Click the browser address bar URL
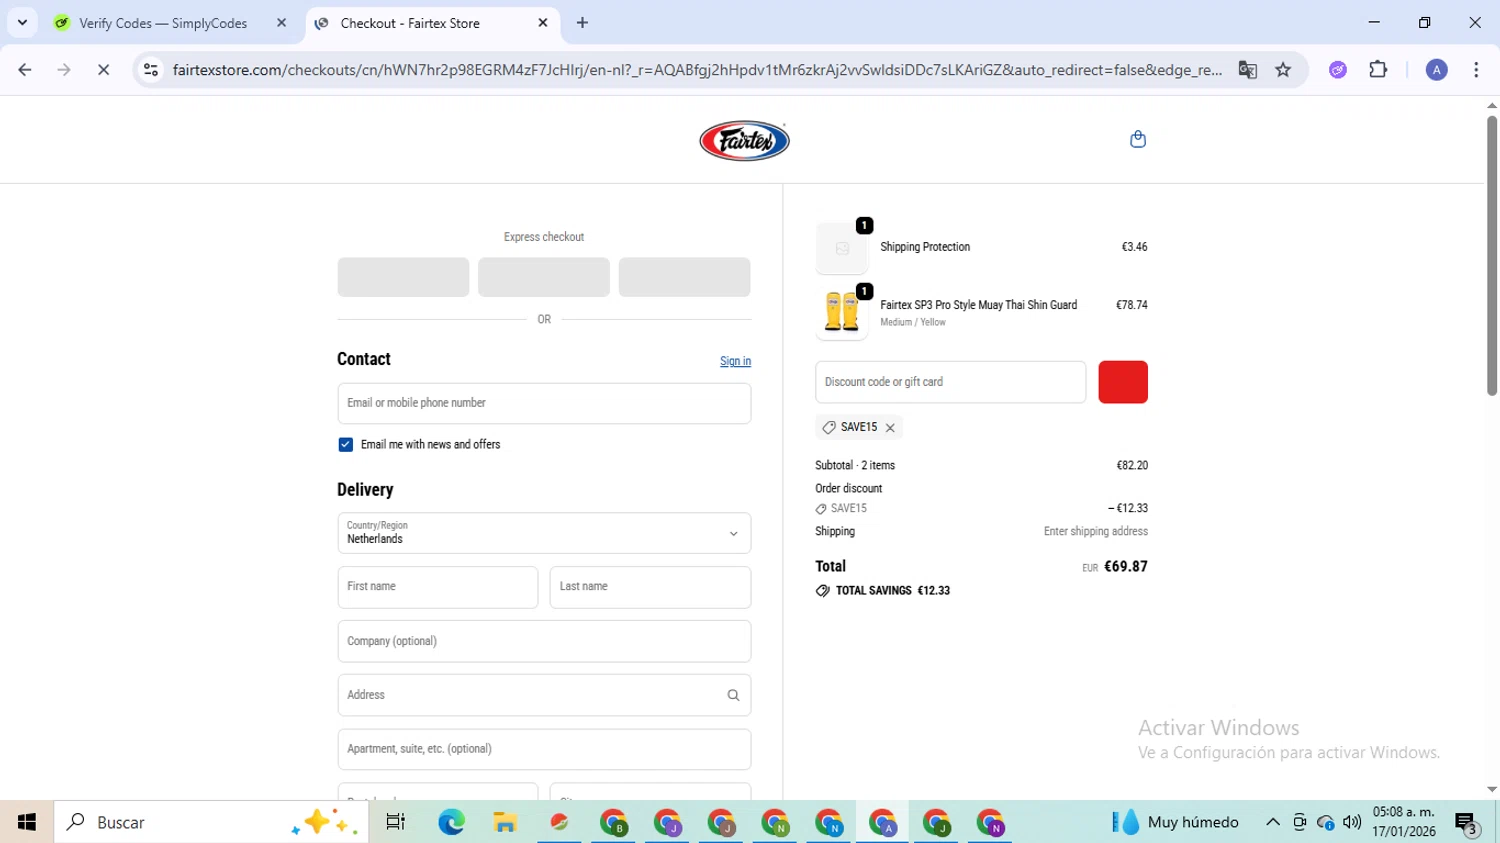This screenshot has width=1500, height=843. [696, 70]
